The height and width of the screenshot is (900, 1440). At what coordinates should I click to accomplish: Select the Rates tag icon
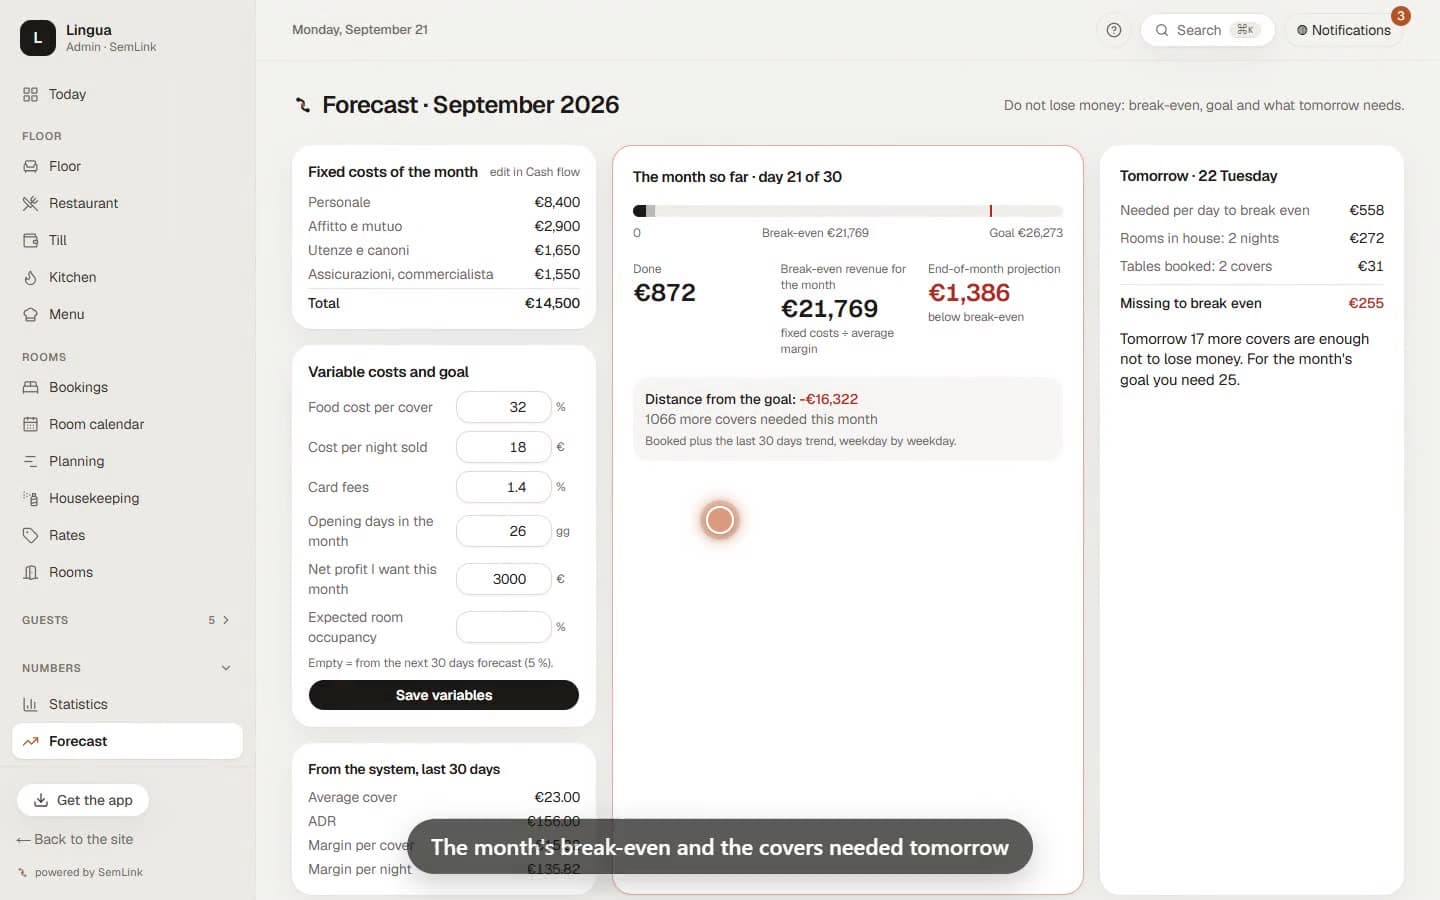30,535
